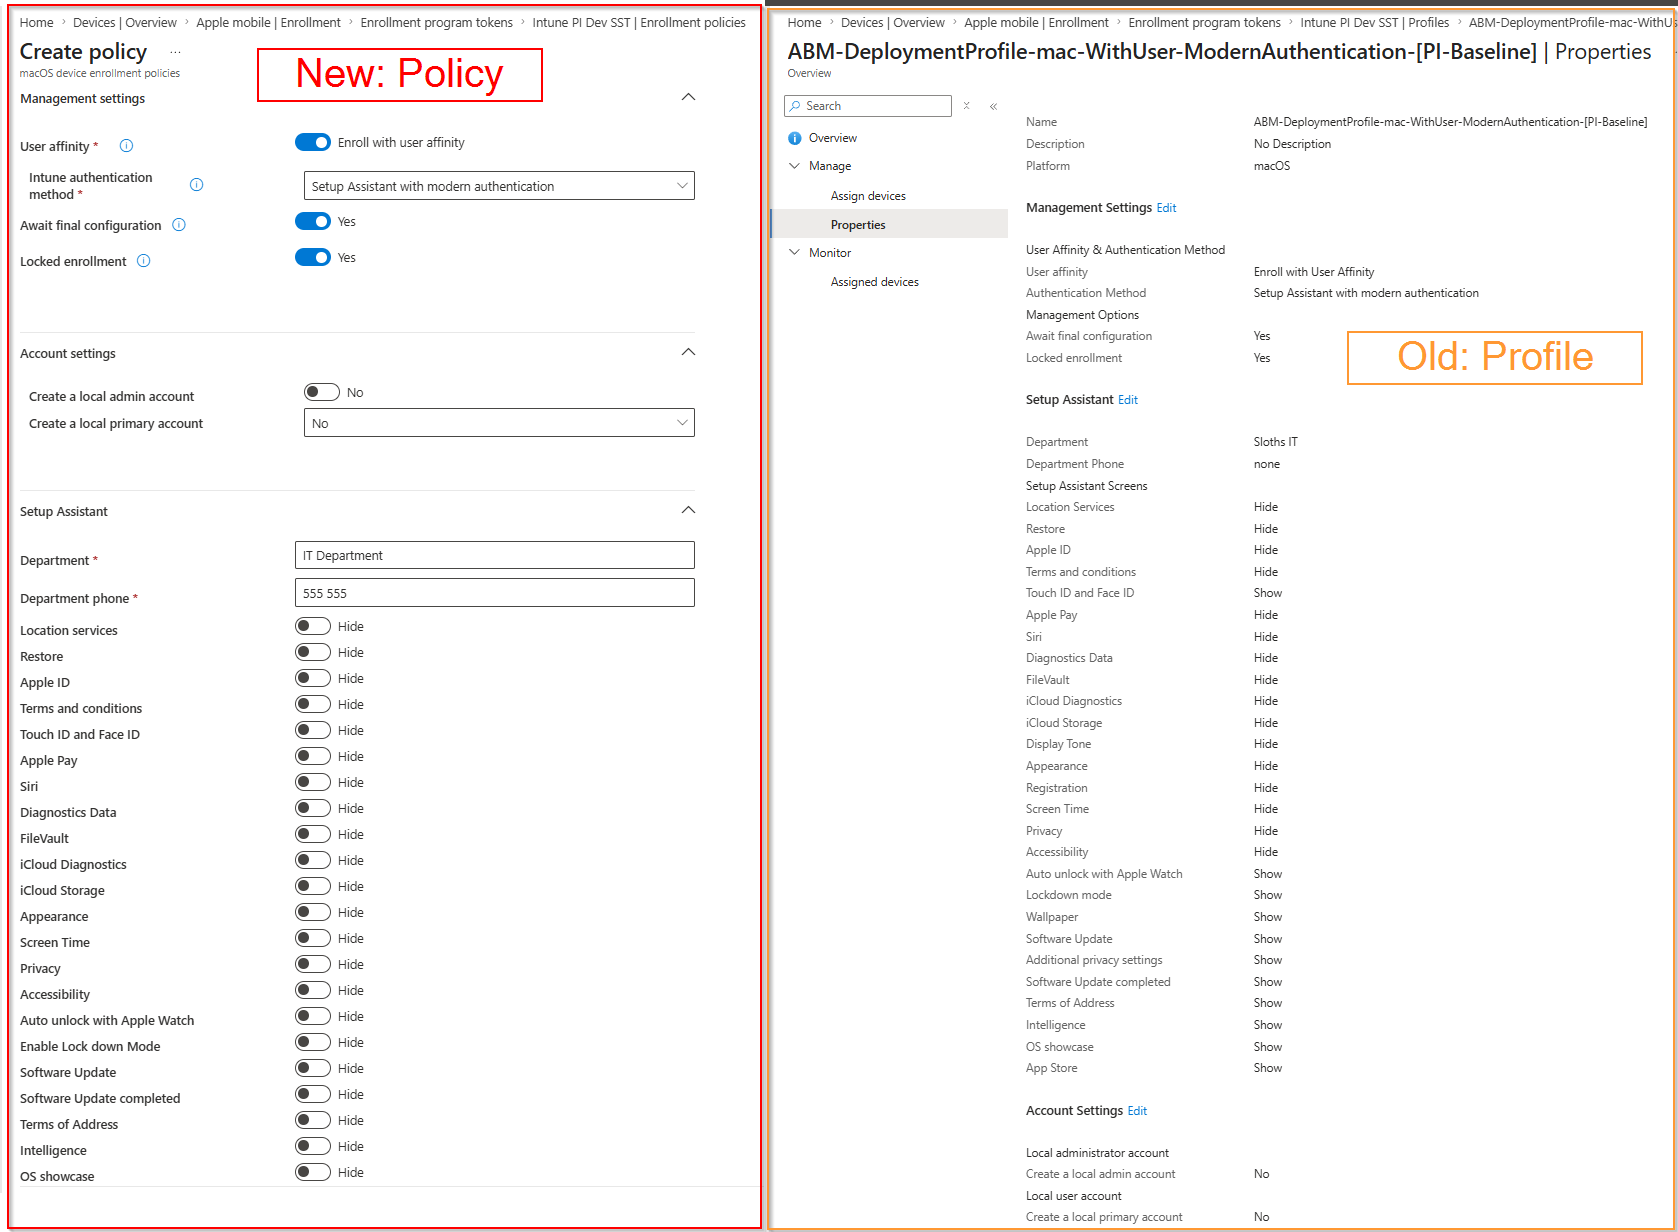Click the search magnifier icon in Profile pane
The width and height of the screenshot is (1678, 1232).
795,106
